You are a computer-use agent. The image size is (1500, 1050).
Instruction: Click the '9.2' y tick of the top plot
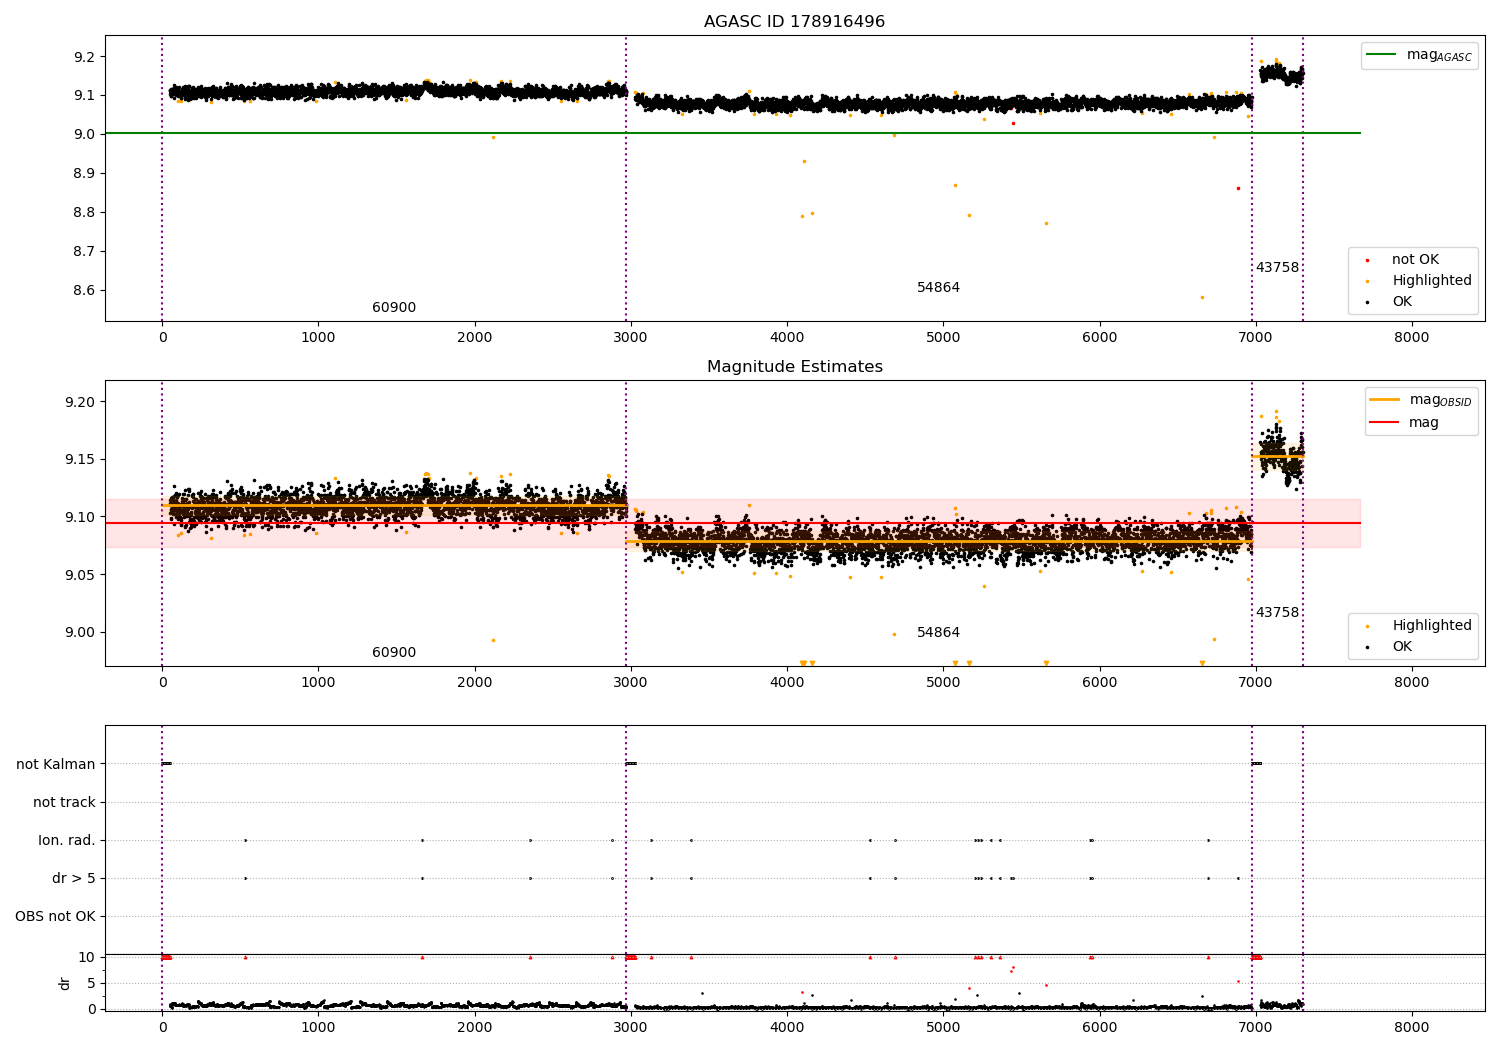84,57
